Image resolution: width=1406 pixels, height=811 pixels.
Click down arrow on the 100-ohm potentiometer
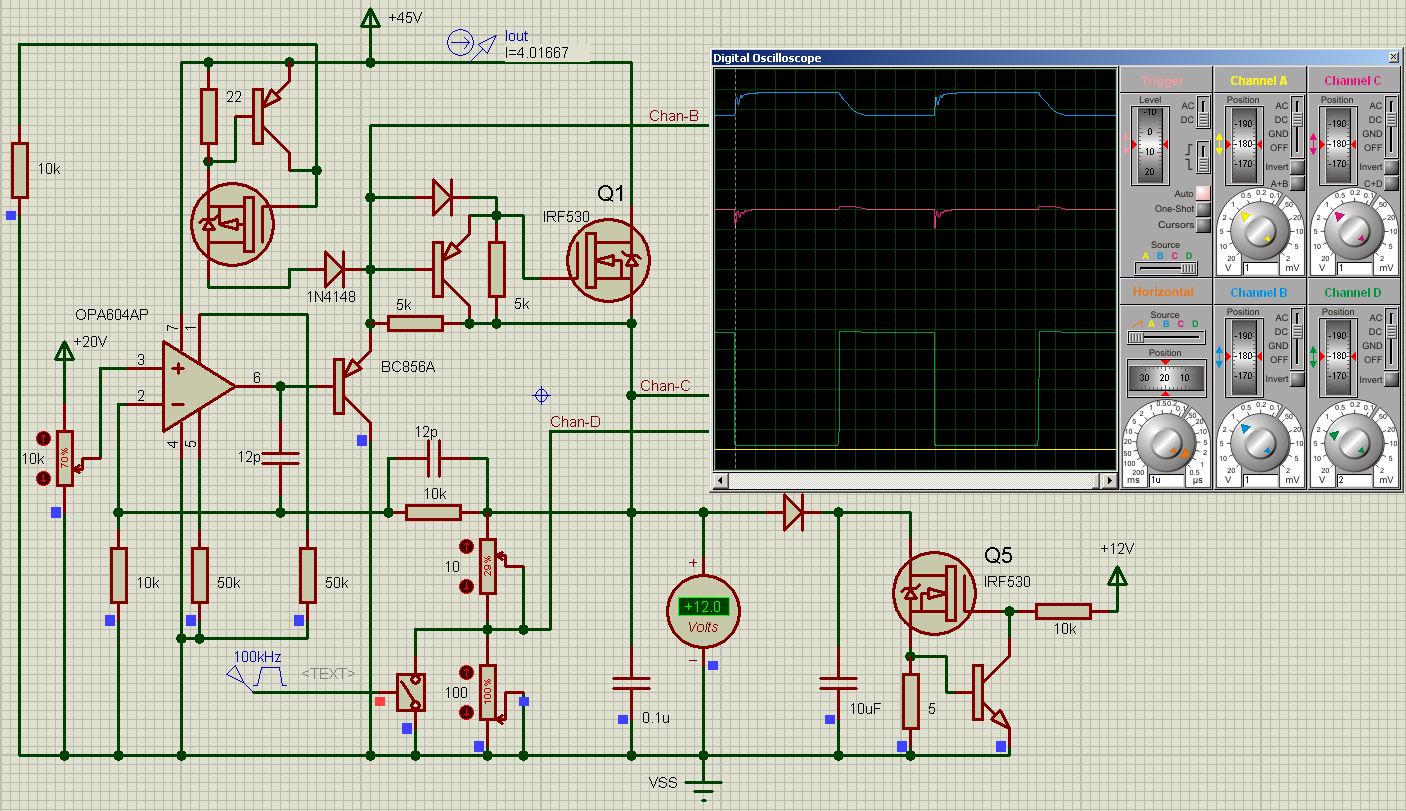[465, 712]
